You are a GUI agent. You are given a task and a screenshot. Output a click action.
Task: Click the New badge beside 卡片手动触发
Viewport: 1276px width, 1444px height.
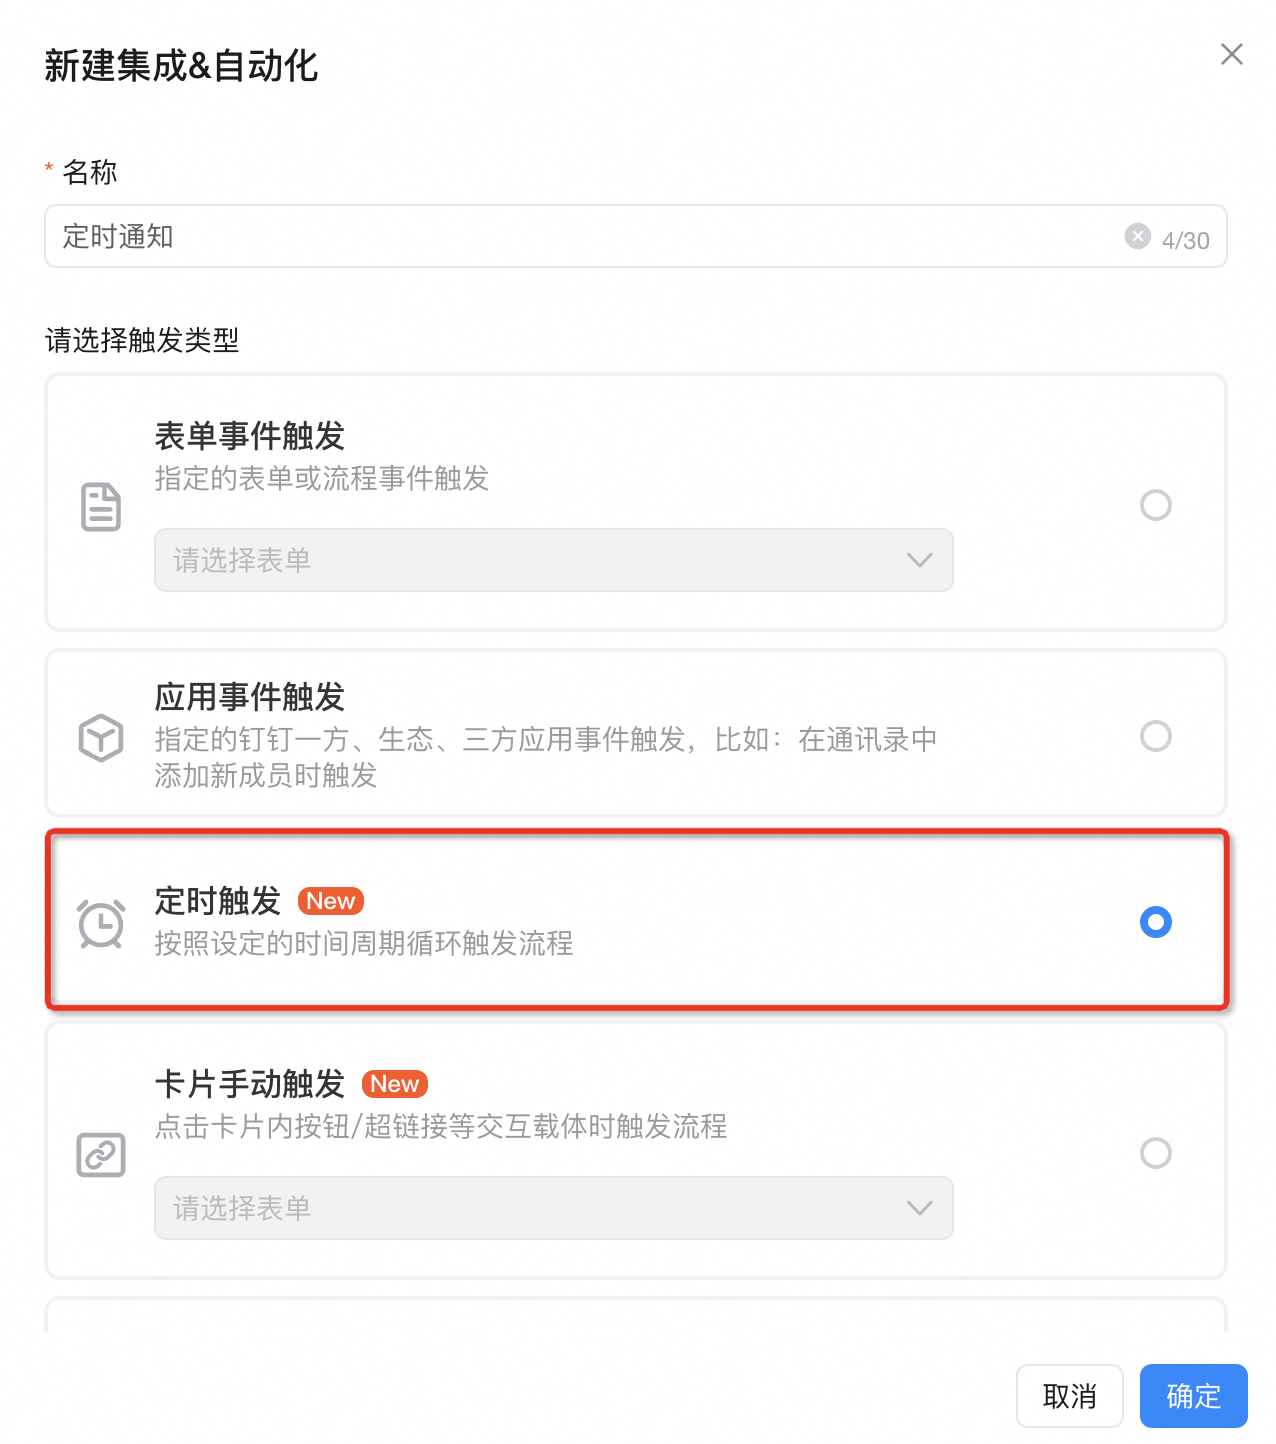click(x=395, y=1084)
